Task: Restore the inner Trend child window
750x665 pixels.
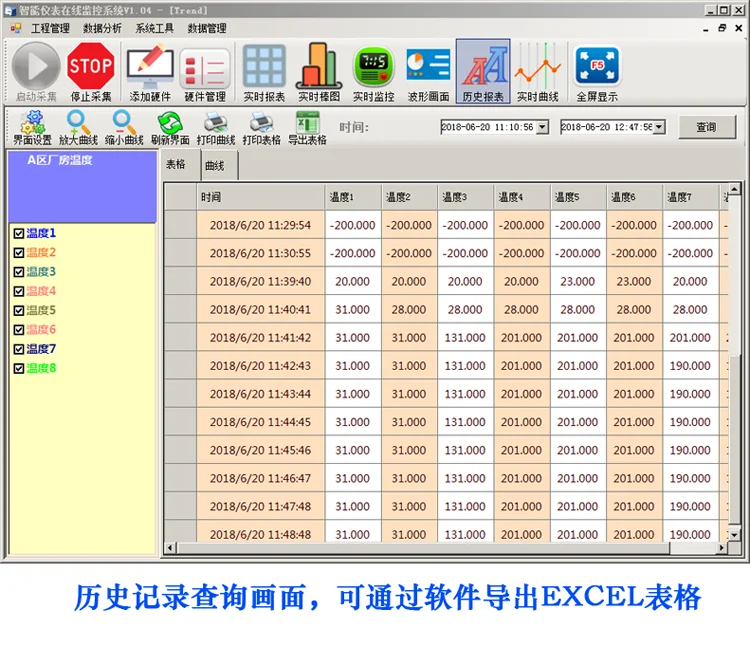Action: click(x=722, y=28)
